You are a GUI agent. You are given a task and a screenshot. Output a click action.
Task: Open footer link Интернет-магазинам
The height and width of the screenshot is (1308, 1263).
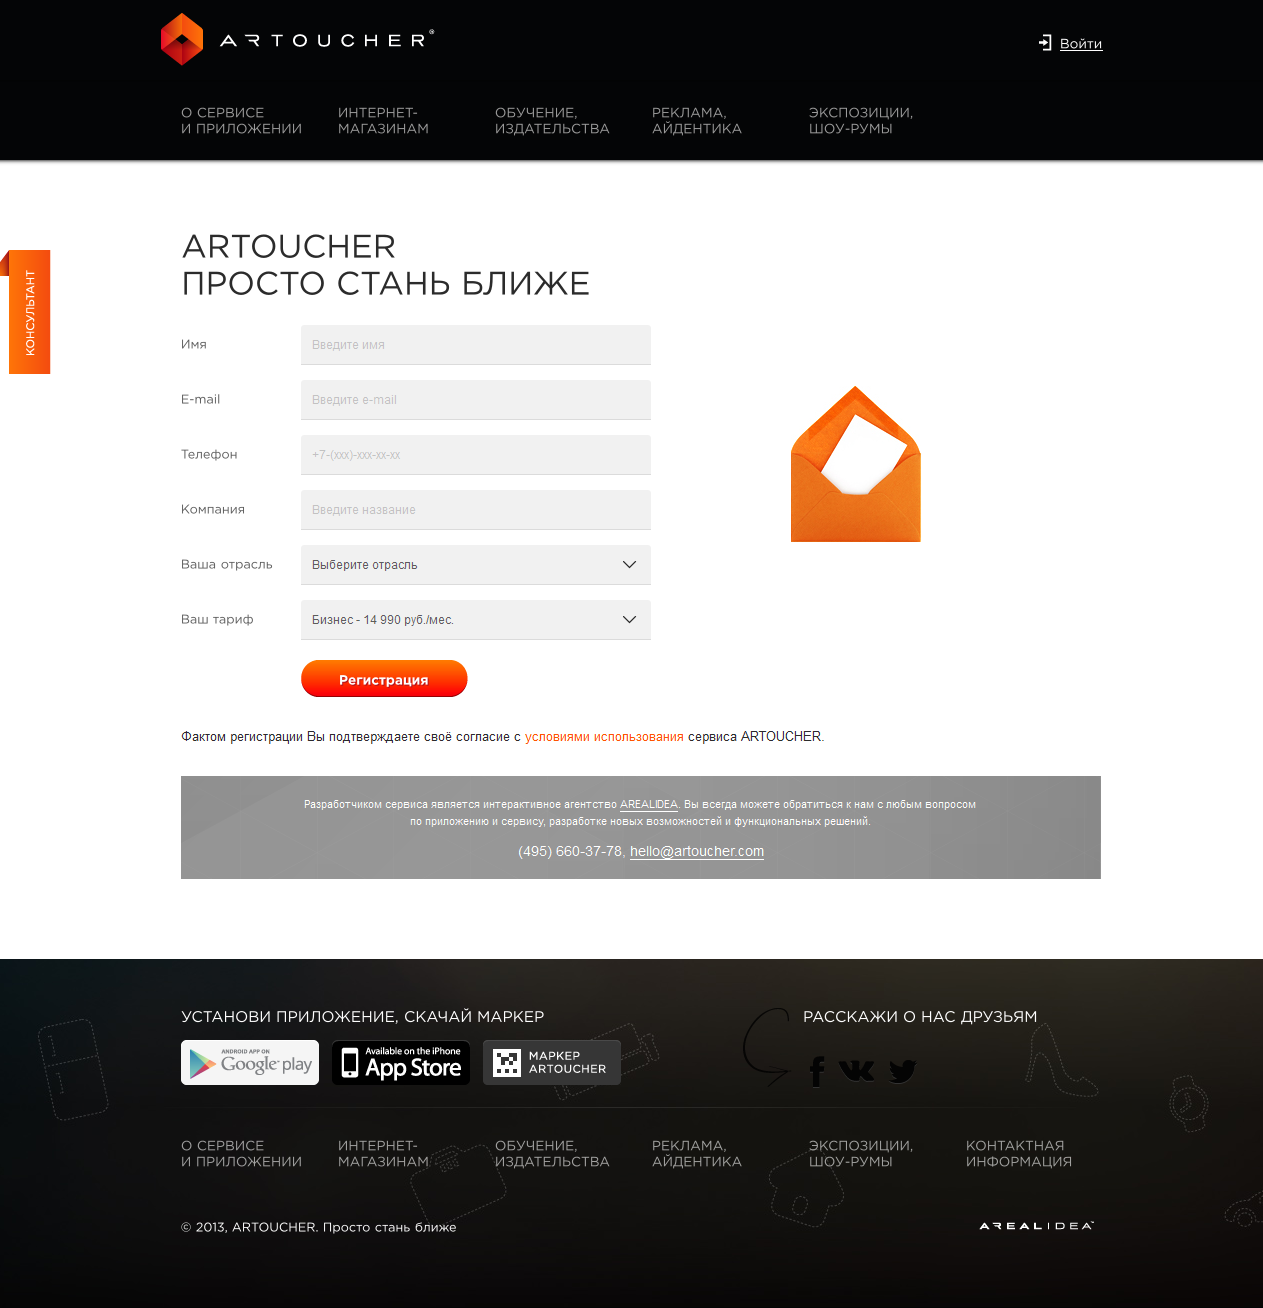point(383,1154)
